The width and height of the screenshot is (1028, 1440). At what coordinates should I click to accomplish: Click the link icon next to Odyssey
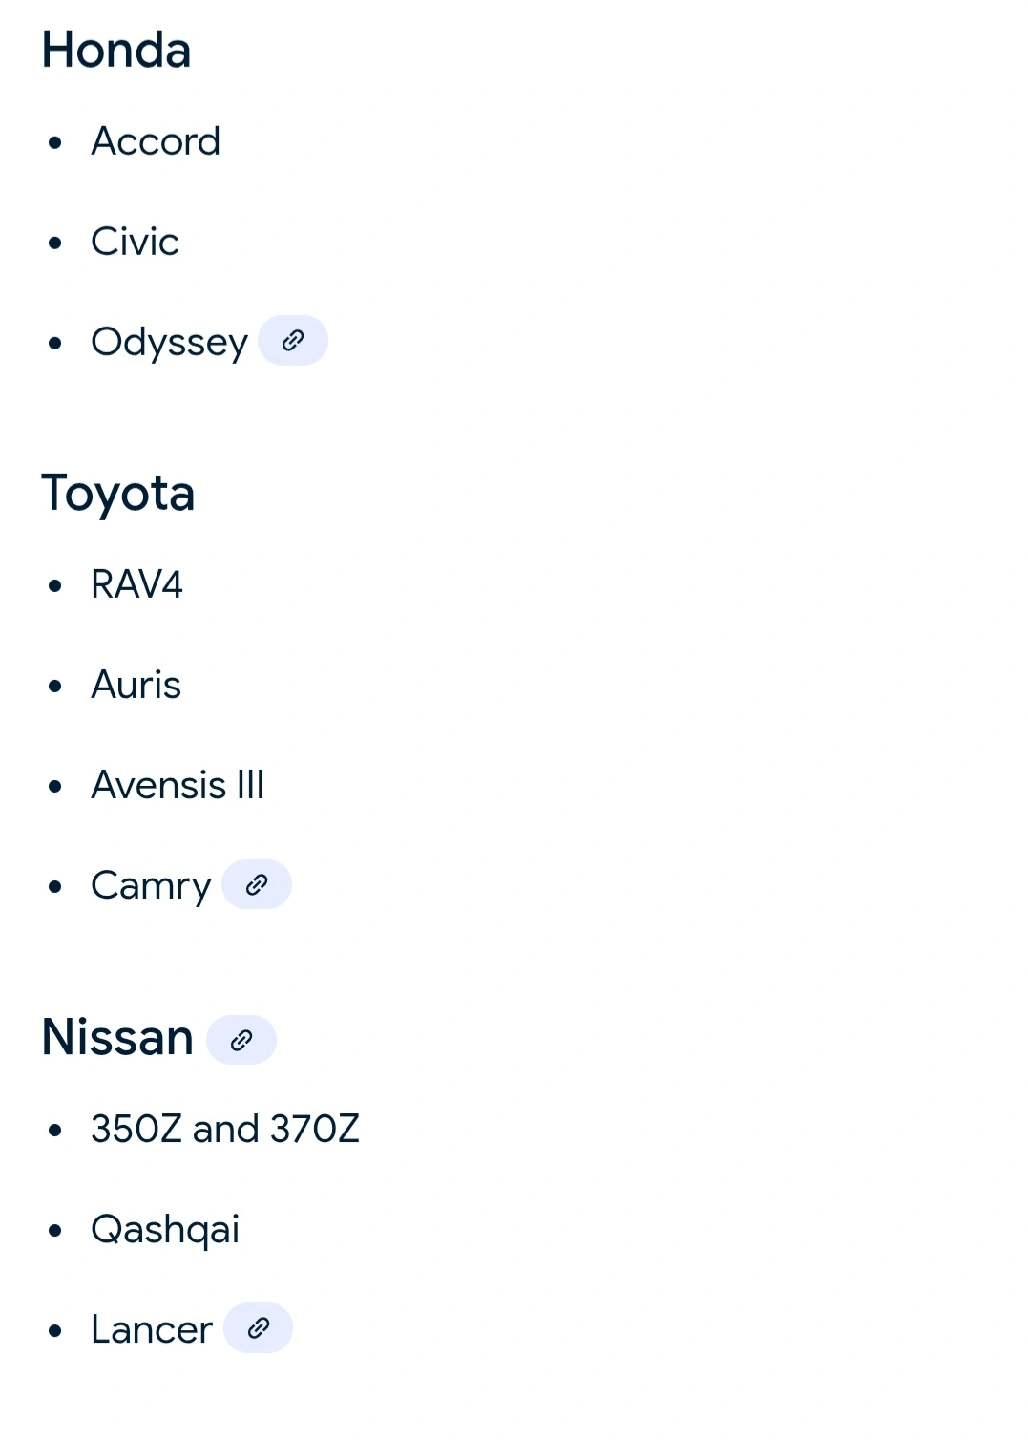pyautogui.click(x=293, y=341)
